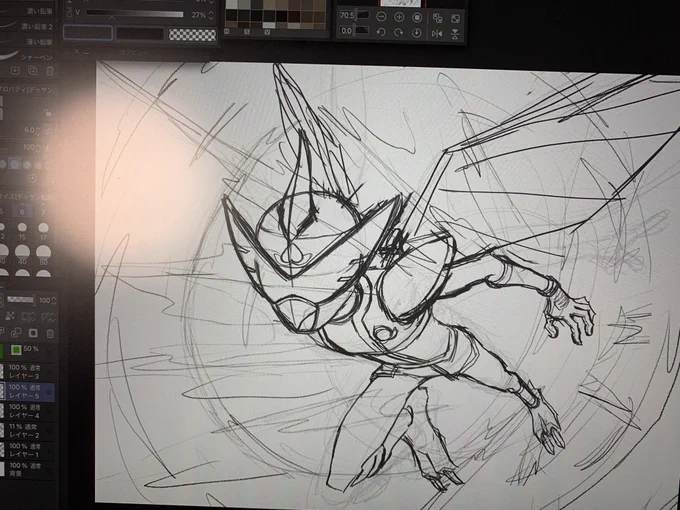Select layer レイヤー 3
The width and height of the screenshot is (680, 510).
click(27, 372)
